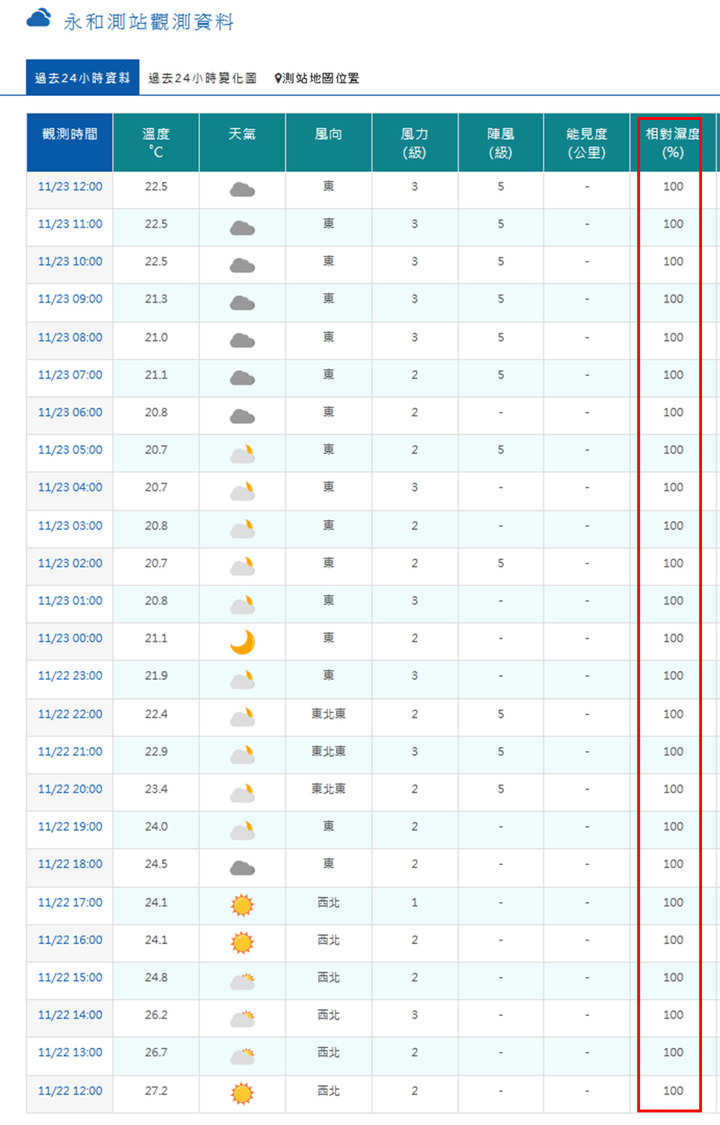Click humidity value 100 in 11/23 12:00 row

(x=673, y=187)
